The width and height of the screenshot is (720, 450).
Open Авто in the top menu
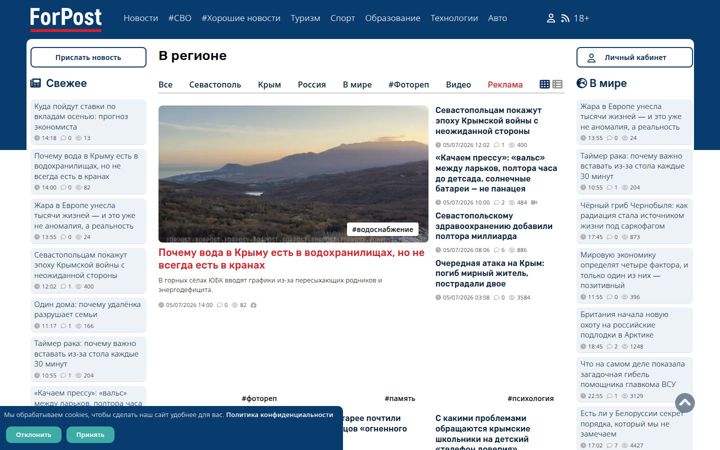click(x=497, y=18)
